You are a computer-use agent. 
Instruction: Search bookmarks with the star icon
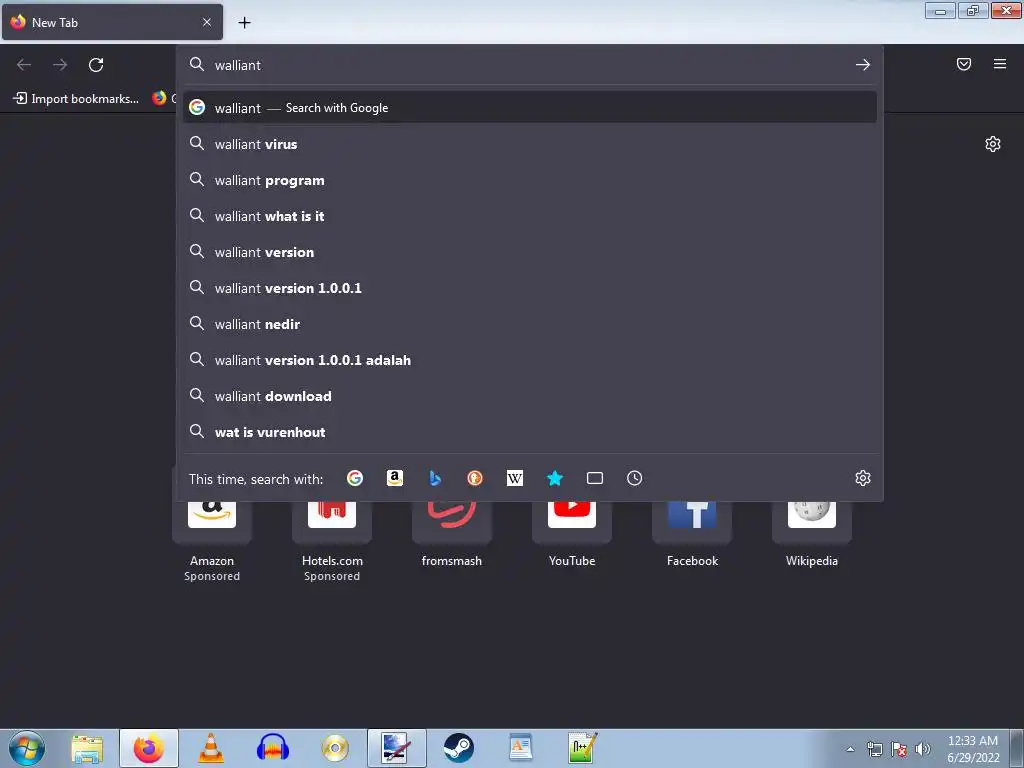coord(554,479)
